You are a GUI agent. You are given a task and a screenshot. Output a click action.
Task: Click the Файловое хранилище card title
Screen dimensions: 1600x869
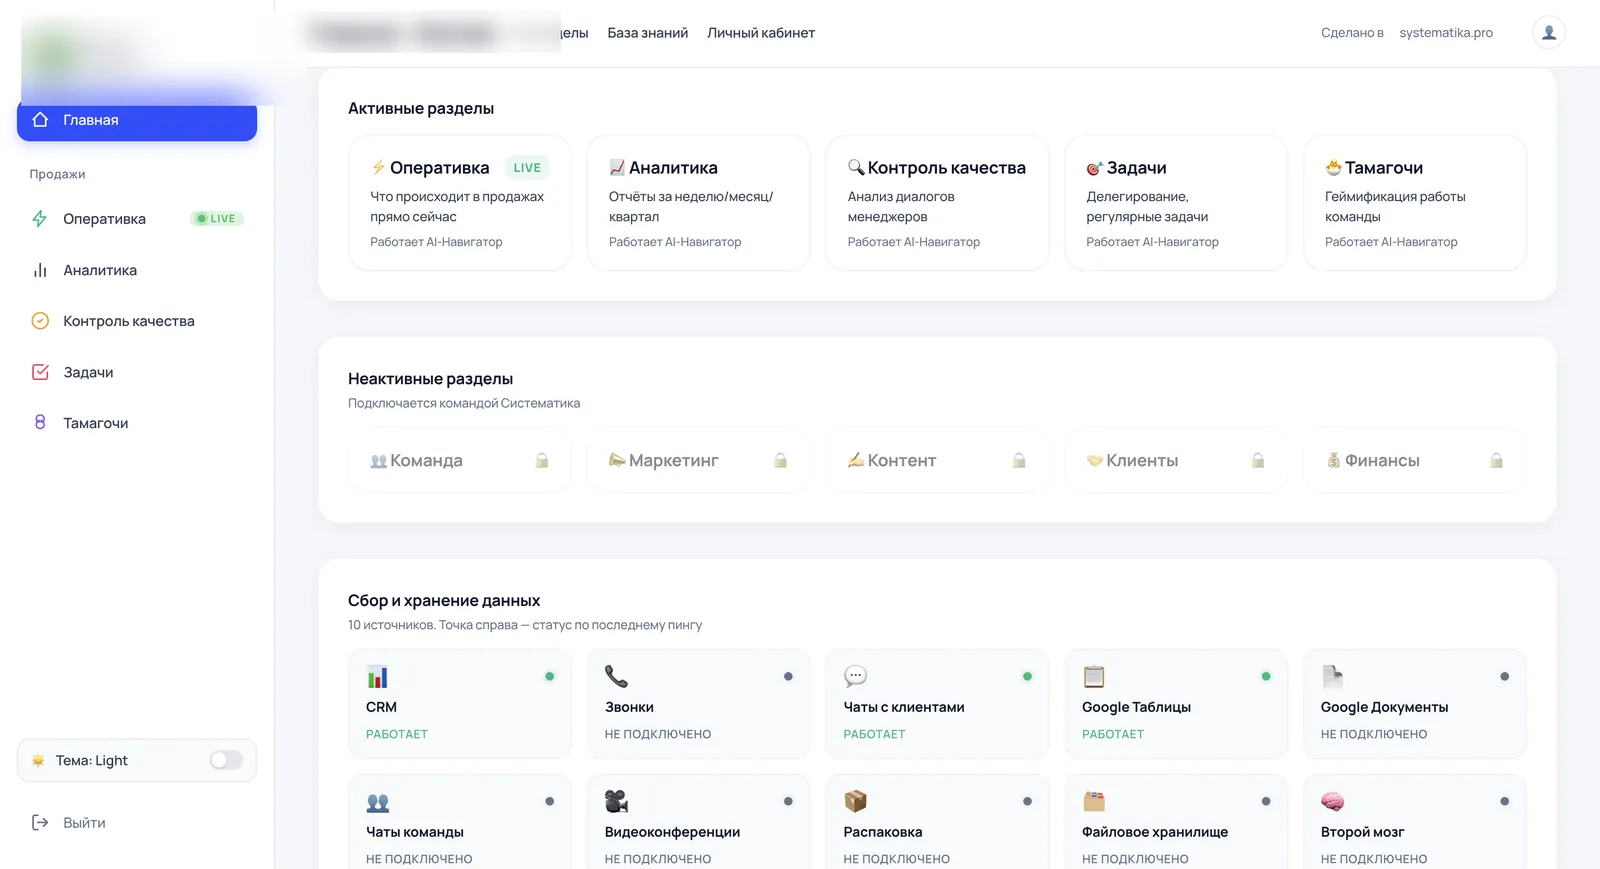[1155, 832]
